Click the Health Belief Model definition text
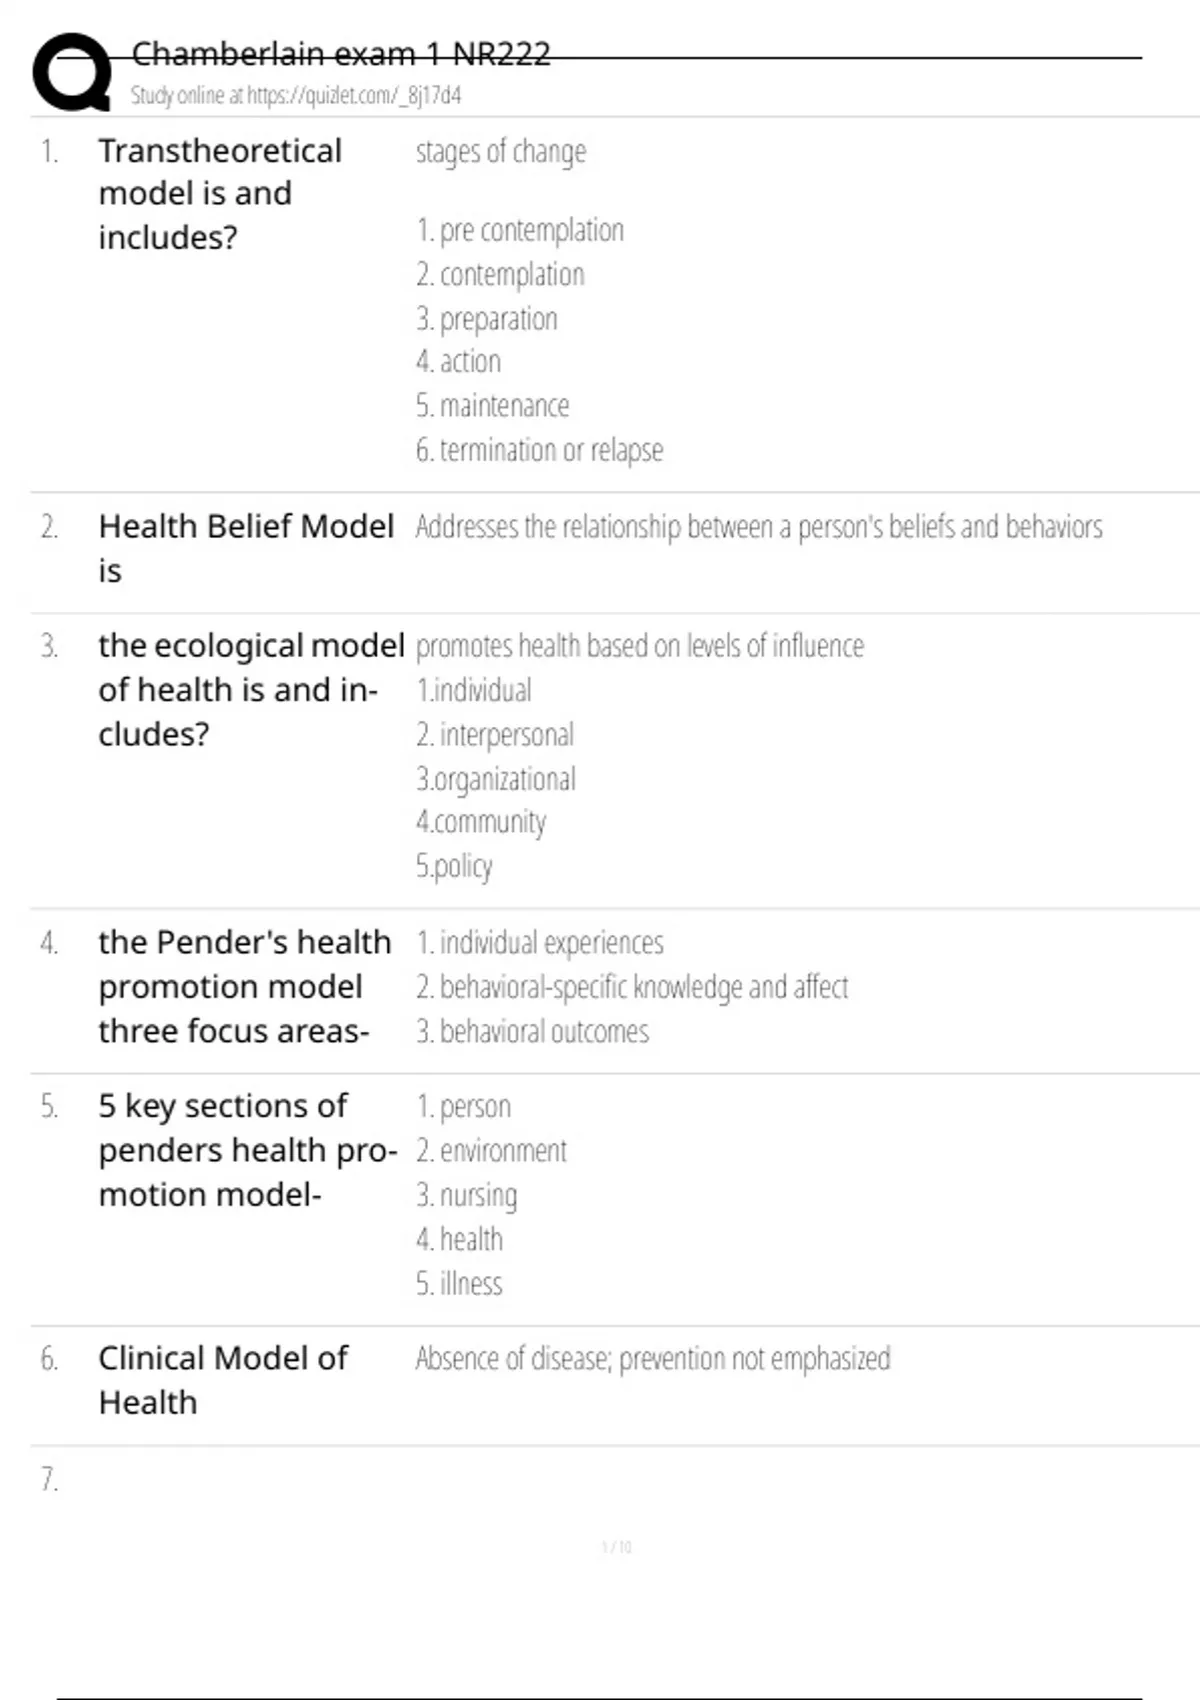The width and height of the screenshot is (1200, 1700). pos(759,527)
